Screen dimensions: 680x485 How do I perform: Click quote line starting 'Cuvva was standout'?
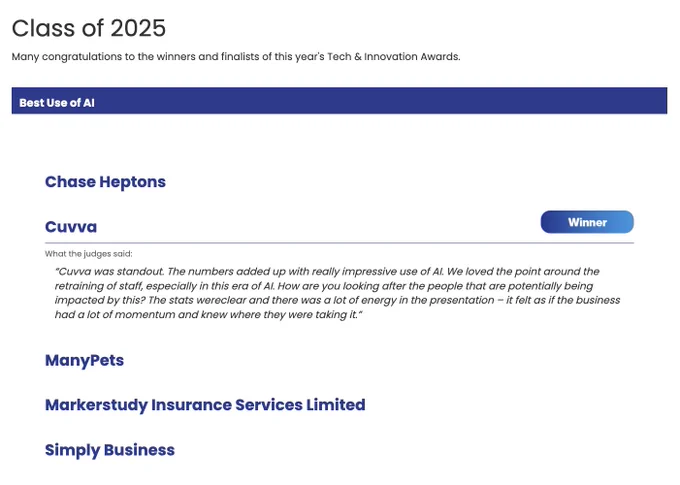pyautogui.click(x=327, y=272)
